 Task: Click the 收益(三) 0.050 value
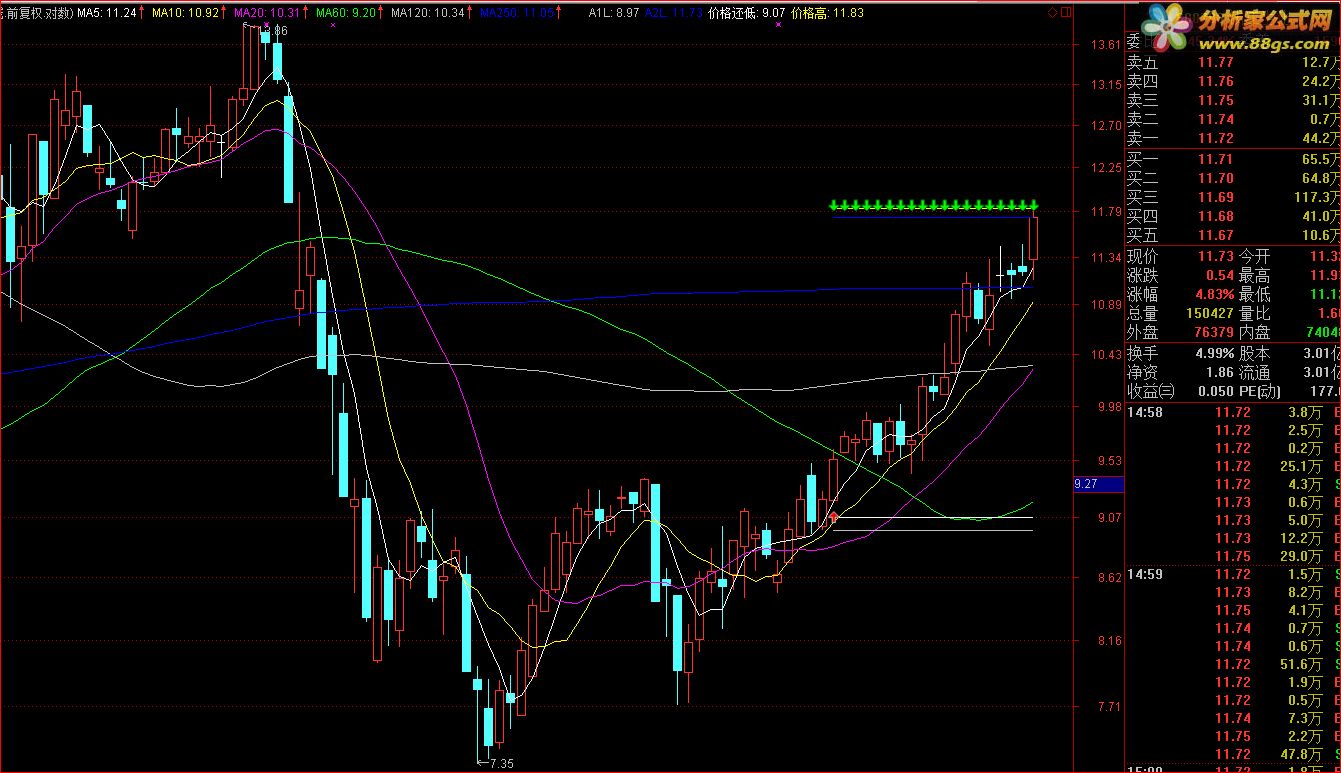[1215, 391]
